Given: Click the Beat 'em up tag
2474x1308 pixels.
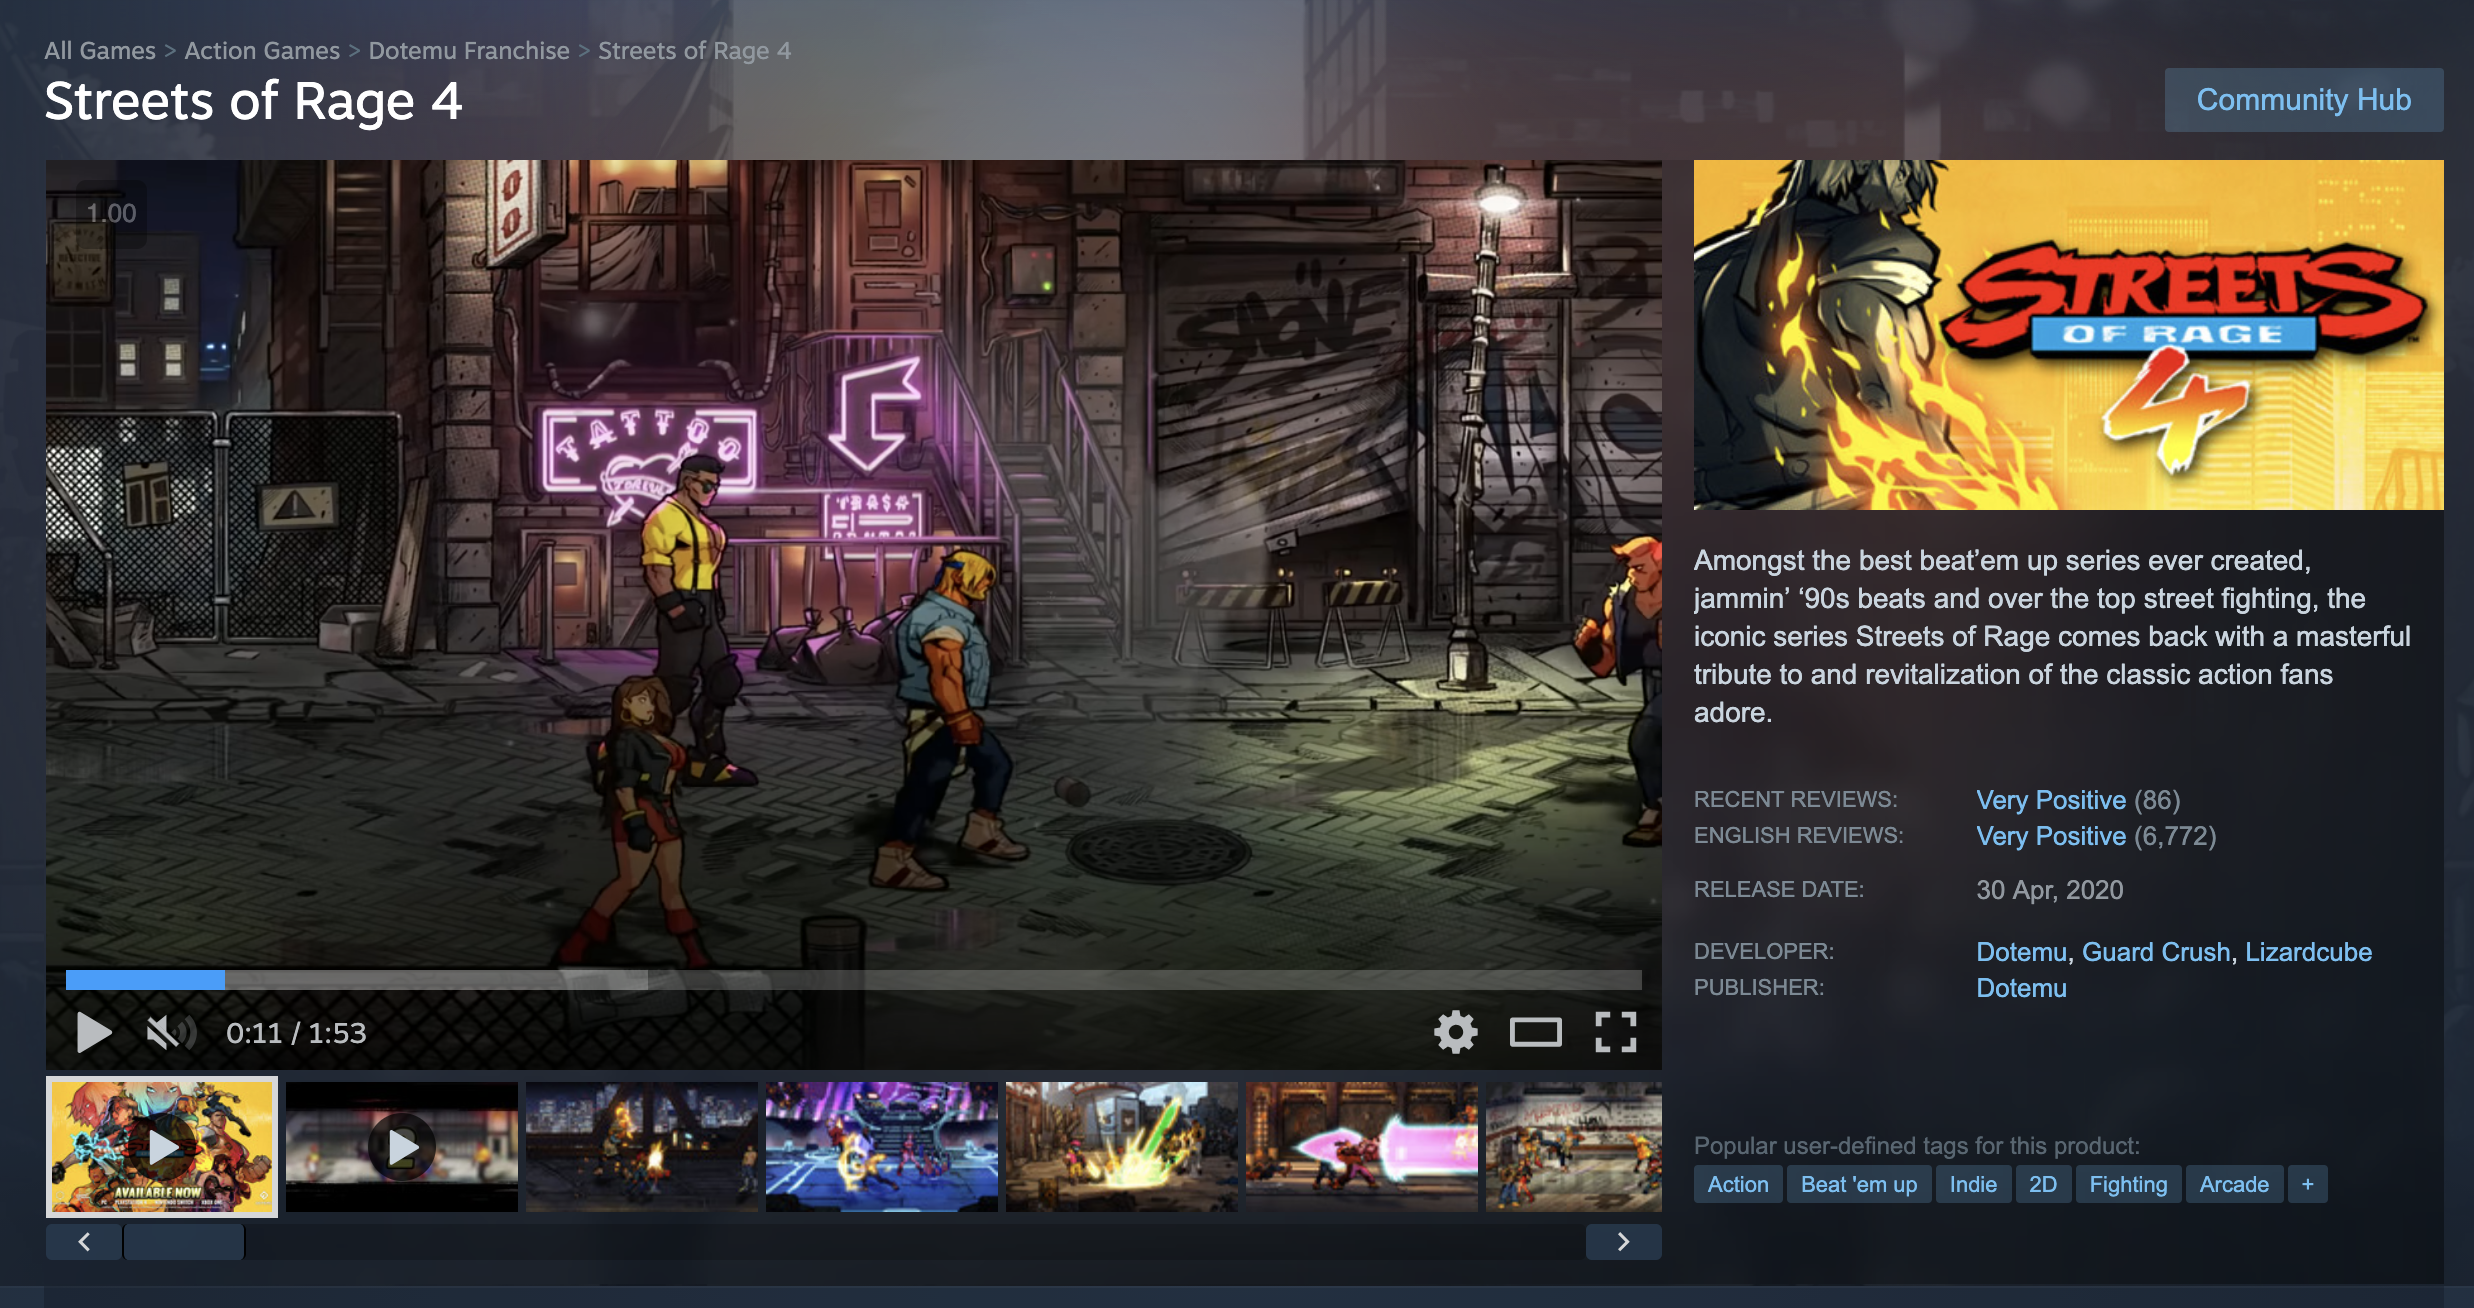Looking at the screenshot, I should tap(1858, 1184).
